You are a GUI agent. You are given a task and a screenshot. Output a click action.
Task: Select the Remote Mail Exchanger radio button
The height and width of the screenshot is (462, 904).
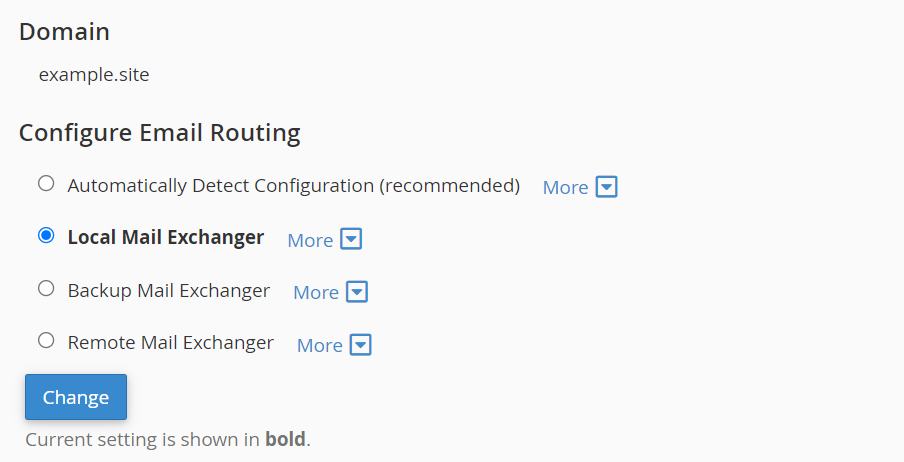46,341
